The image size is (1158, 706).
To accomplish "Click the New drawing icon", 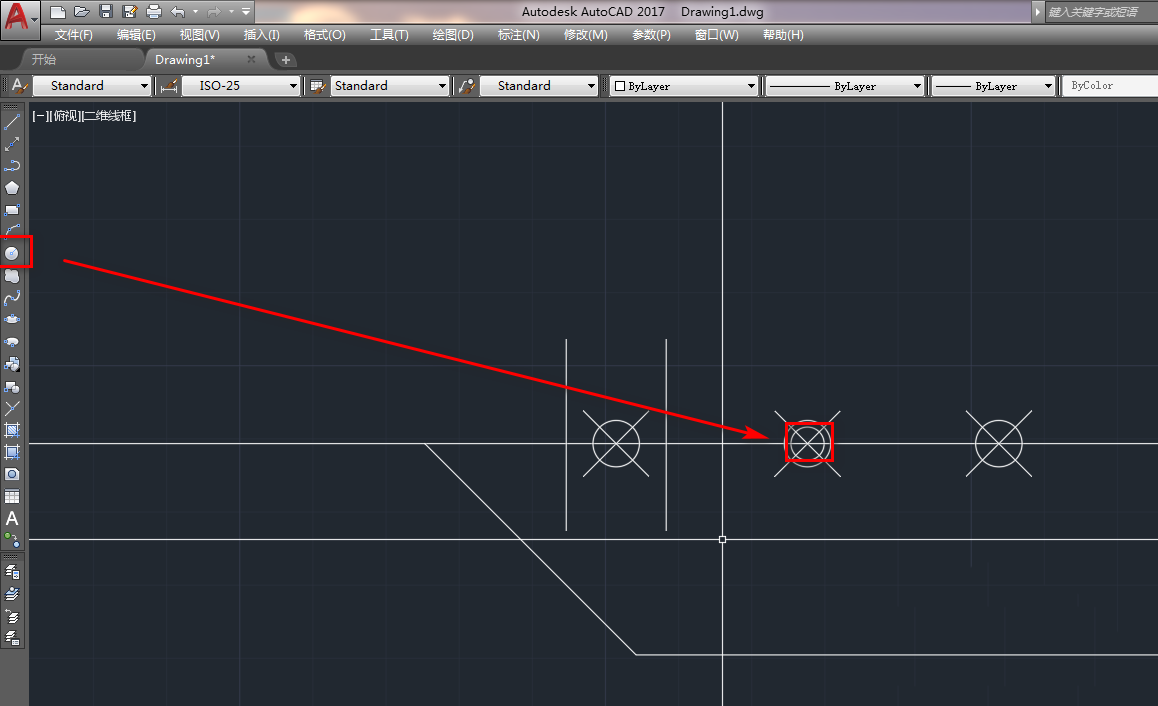I will click(58, 12).
